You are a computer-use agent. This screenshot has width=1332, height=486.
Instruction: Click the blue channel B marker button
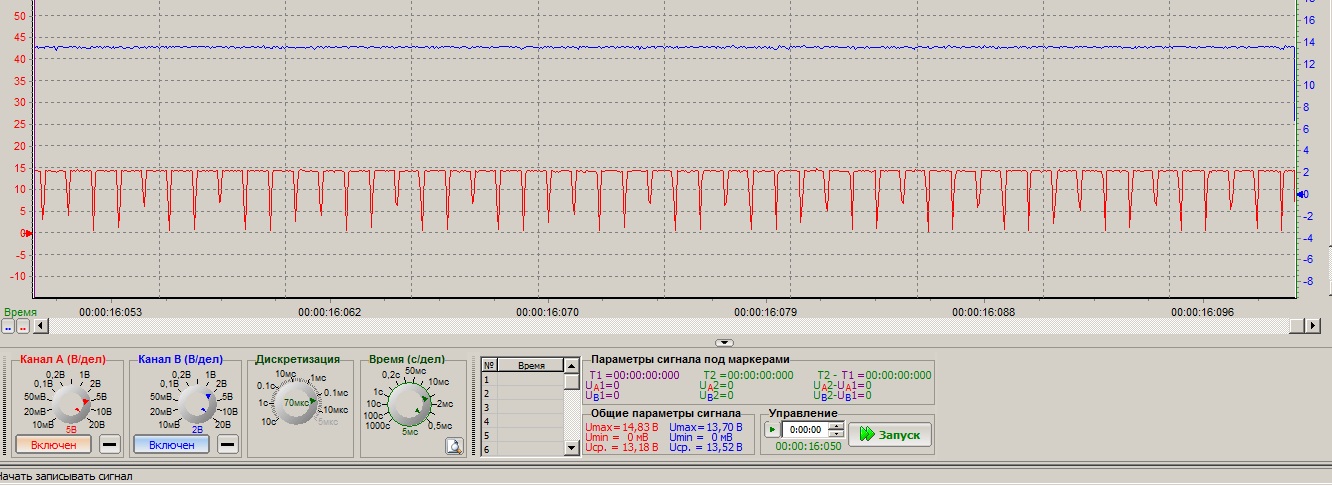(x=8, y=326)
